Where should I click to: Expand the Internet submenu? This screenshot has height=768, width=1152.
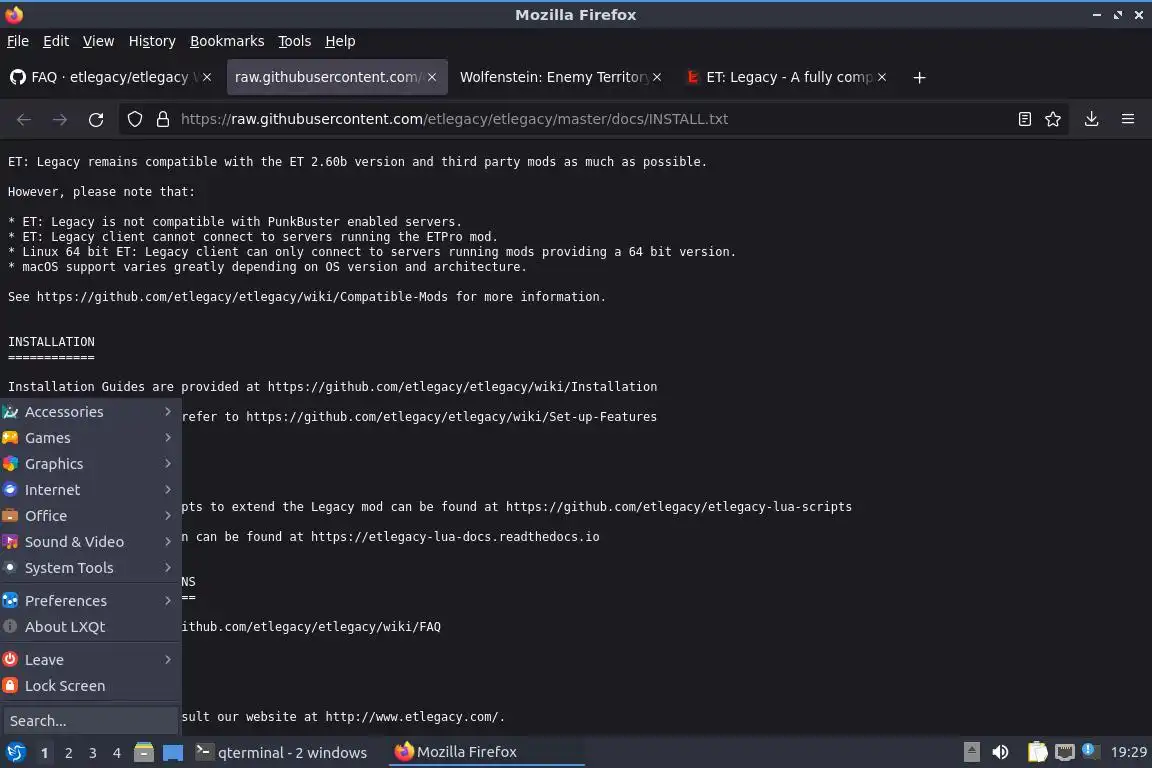[90, 489]
